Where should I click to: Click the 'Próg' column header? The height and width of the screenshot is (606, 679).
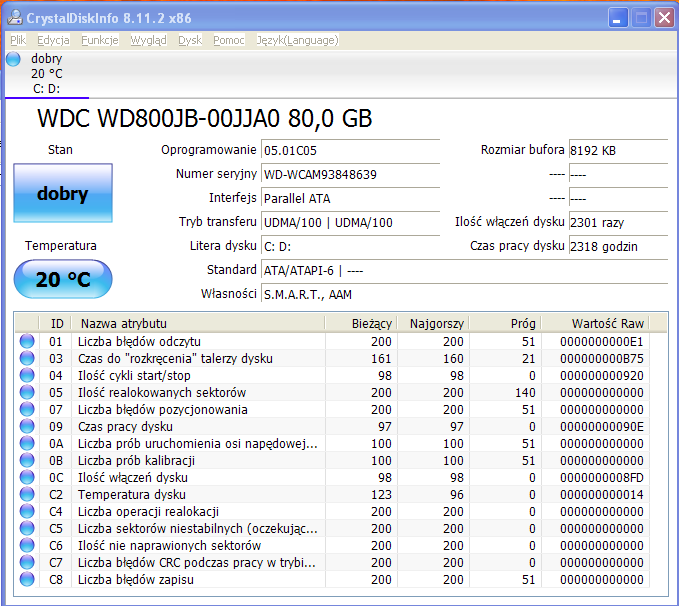pyautogui.click(x=505, y=324)
